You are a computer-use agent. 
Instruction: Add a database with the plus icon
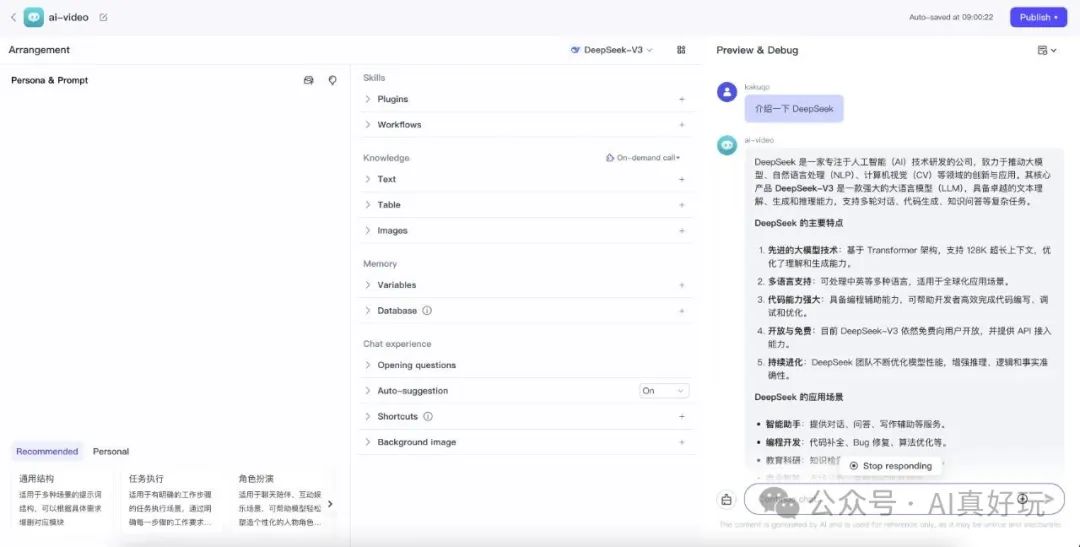coord(682,311)
